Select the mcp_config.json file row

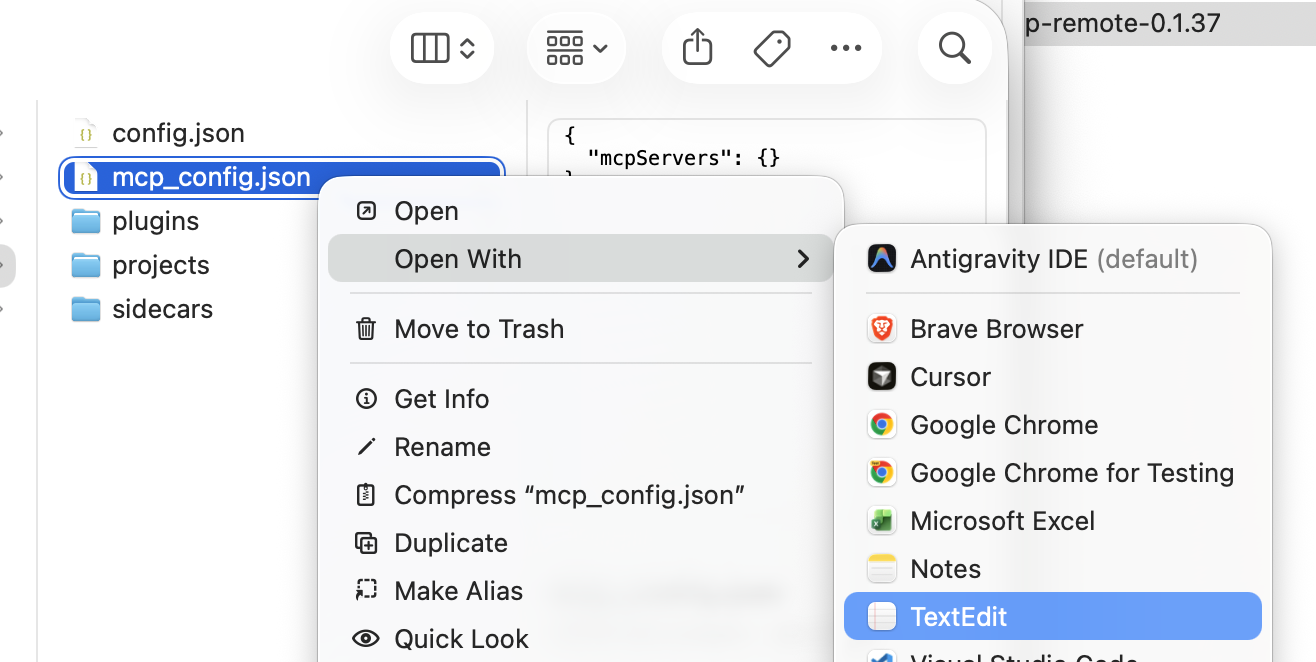click(282, 178)
